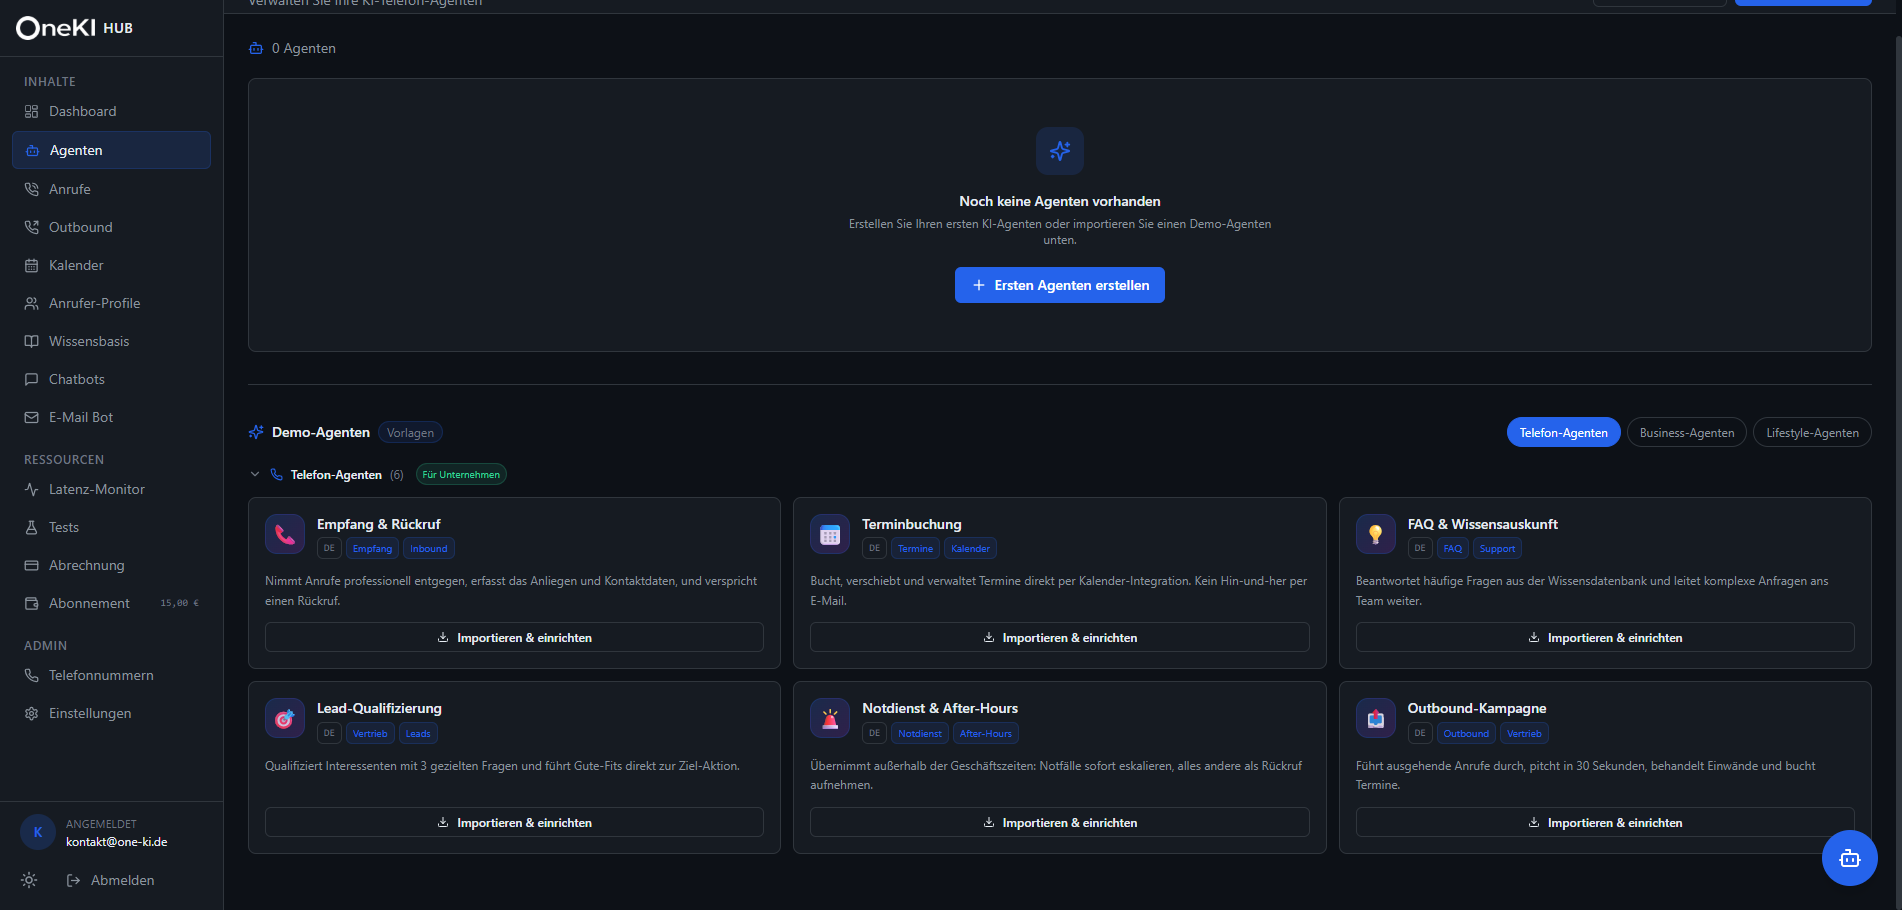1902x910 pixels.
Task: Click the Inbound tag on Empfang card
Action: [x=429, y=548]
